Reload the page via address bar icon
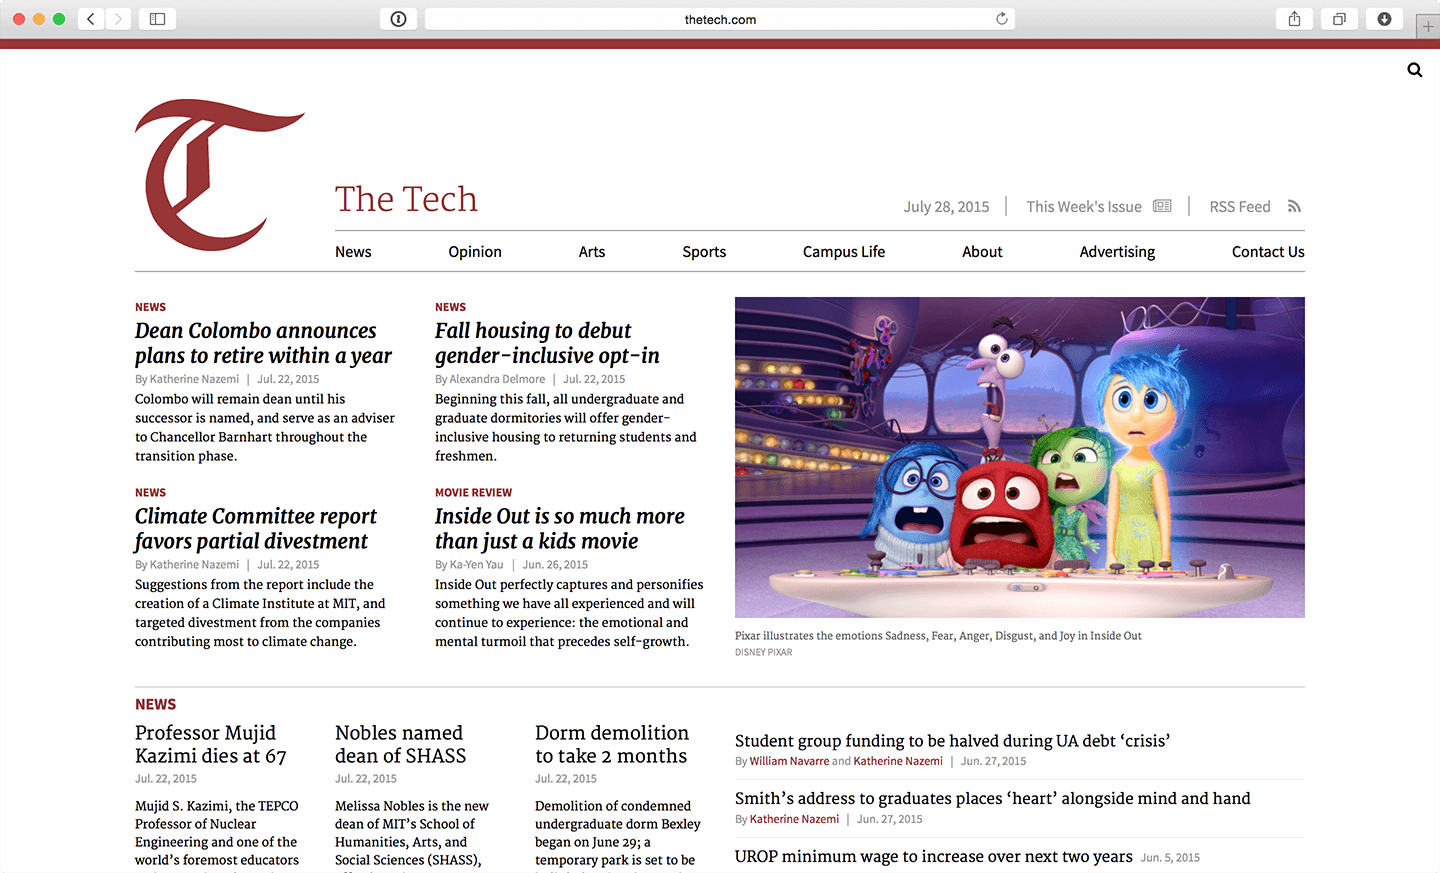 [1001, 19]
